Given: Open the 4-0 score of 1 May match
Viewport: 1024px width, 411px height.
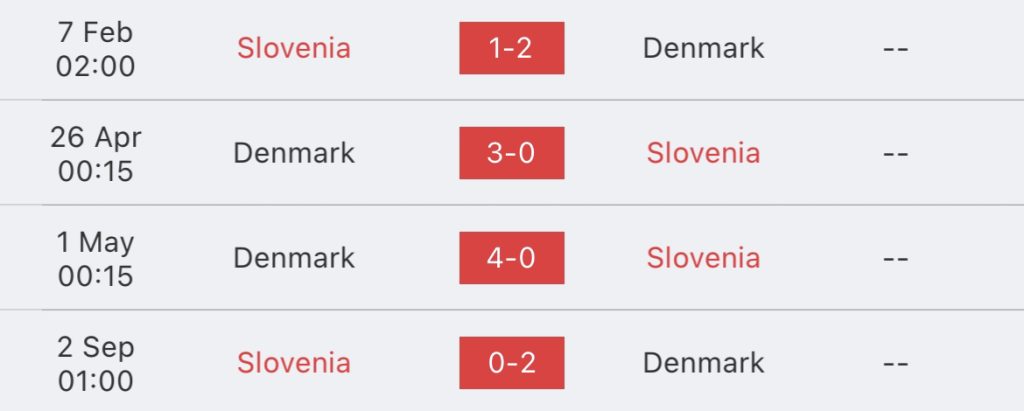Looking at the screenshot, I should pyautogui.click(x=511, y=257).
